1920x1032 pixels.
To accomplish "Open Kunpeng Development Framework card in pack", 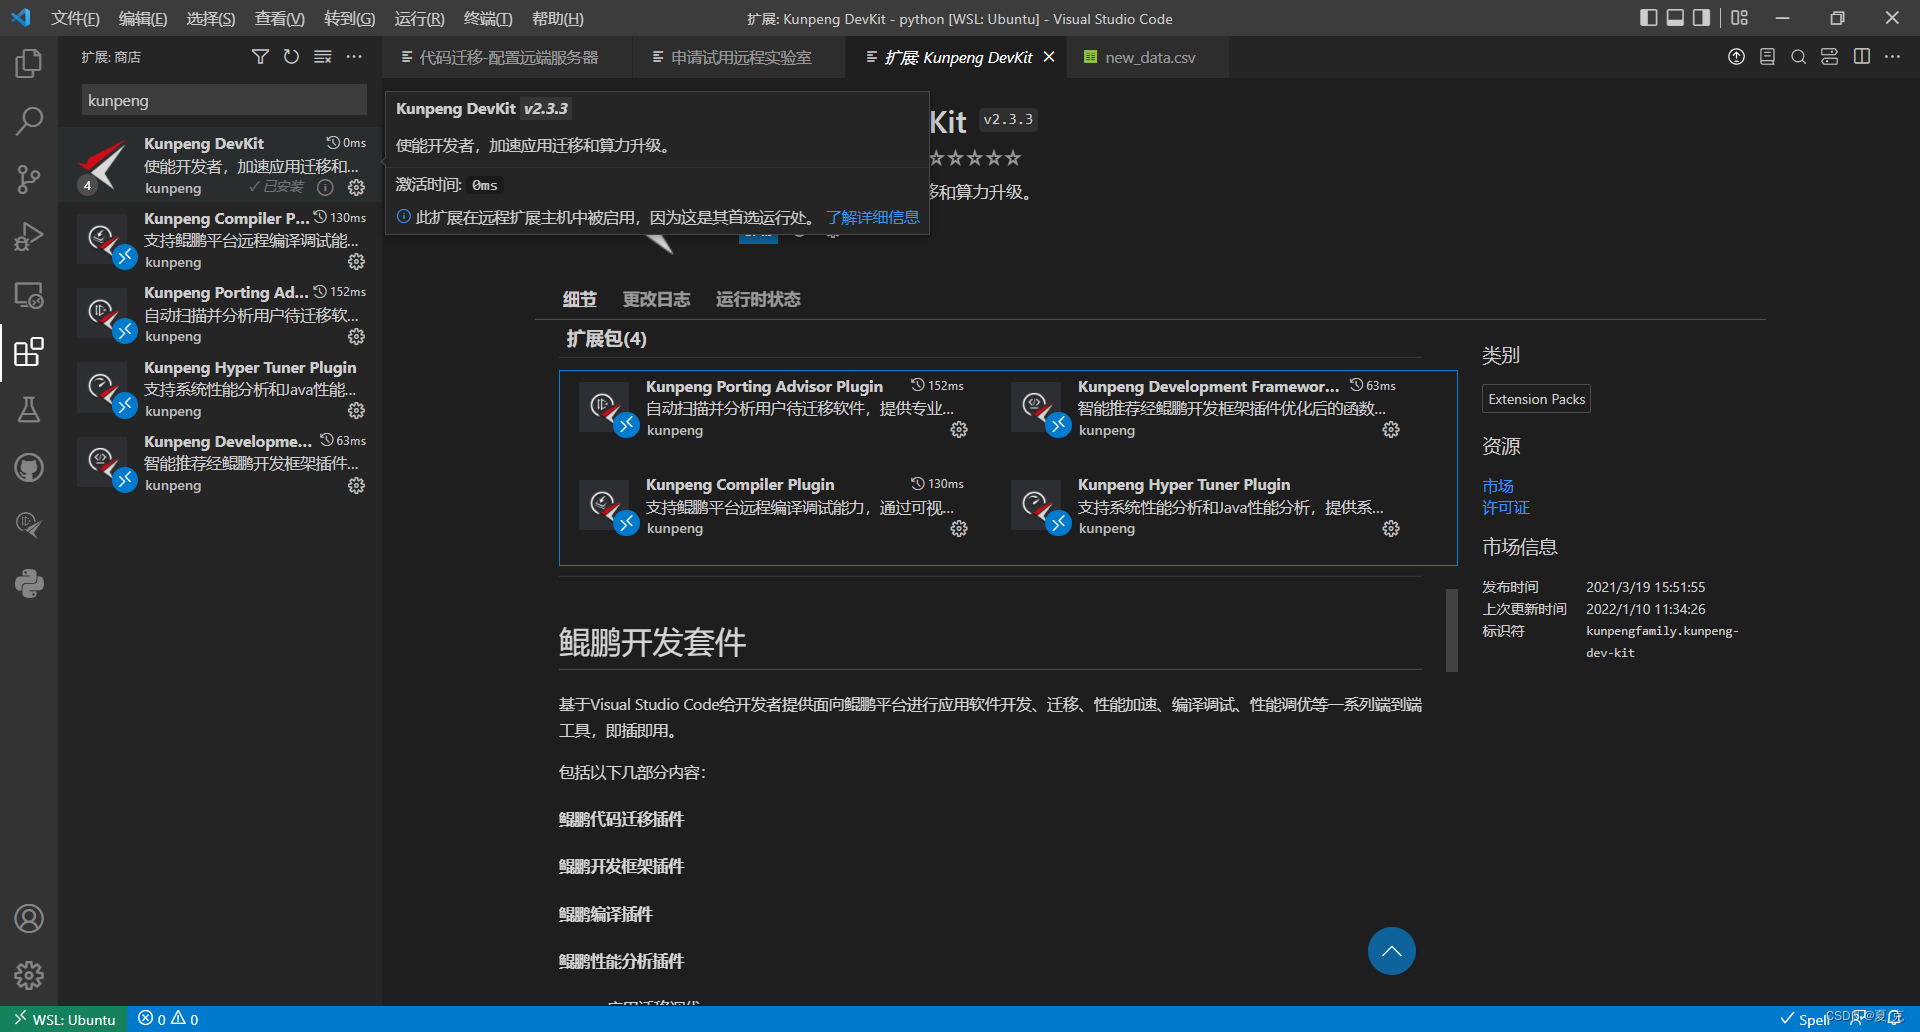I will (x=1207, y=408).
